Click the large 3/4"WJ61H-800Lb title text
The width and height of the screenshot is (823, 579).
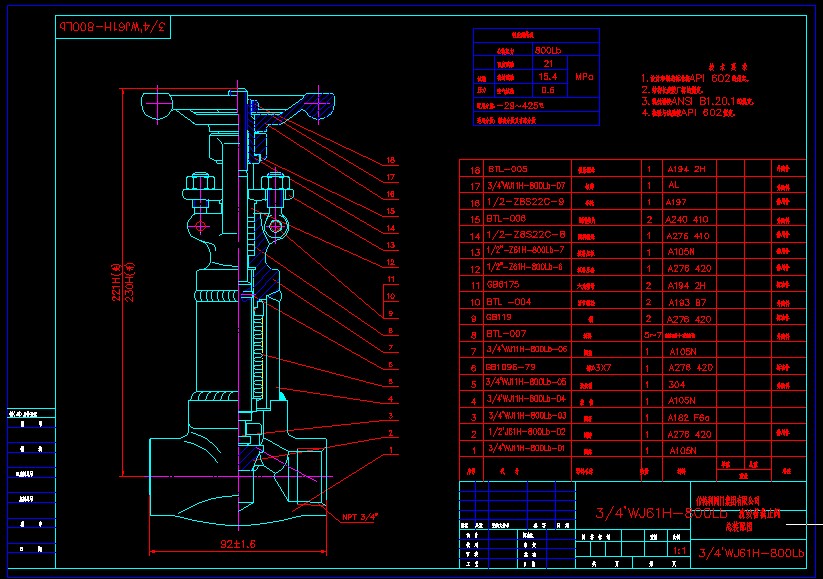657,512
